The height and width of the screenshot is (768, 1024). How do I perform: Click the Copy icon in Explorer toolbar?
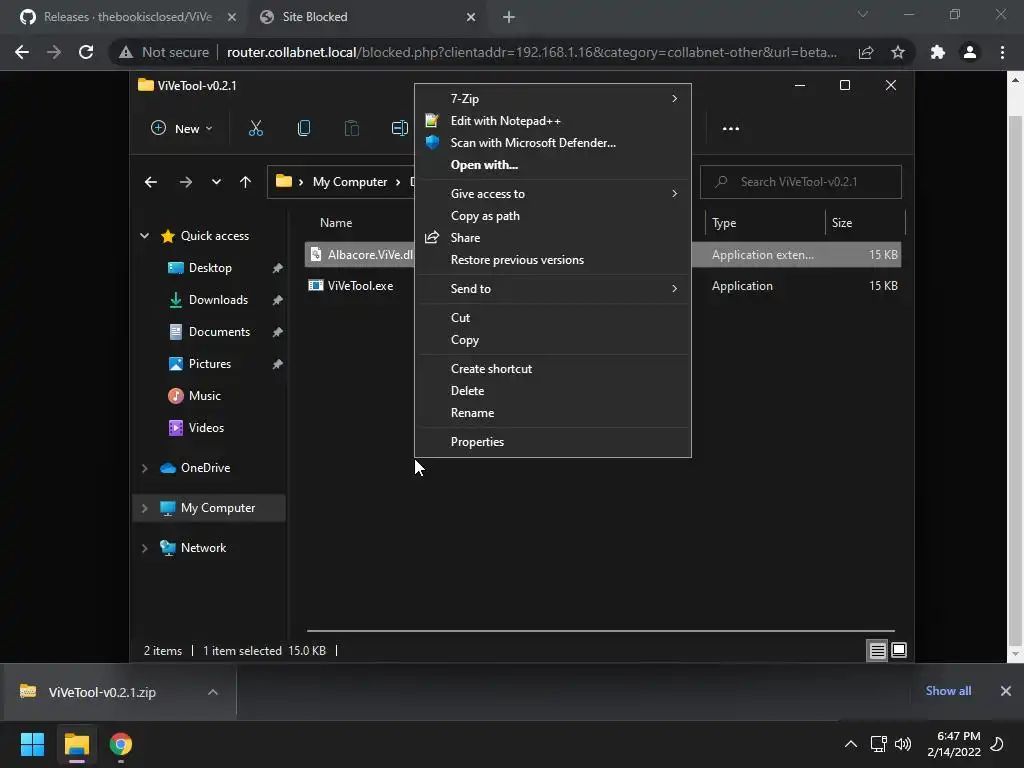(304, 129)
